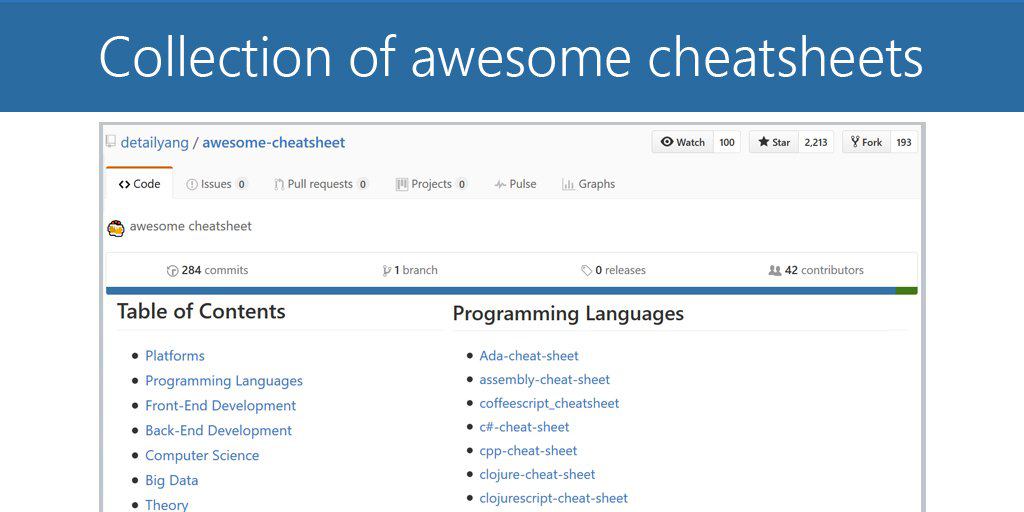
Task: Open the clojurescript-cheat-sheet link
Action: (554, 498)
